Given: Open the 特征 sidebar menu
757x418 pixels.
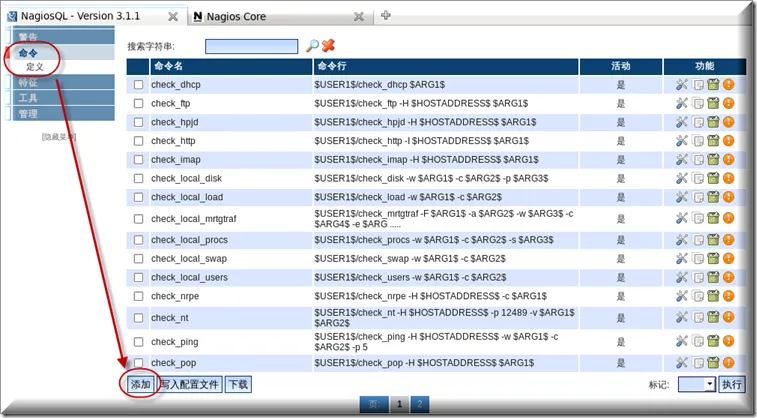Looking at the screenshot, I should pyautogui.click(x=63, y=82).
